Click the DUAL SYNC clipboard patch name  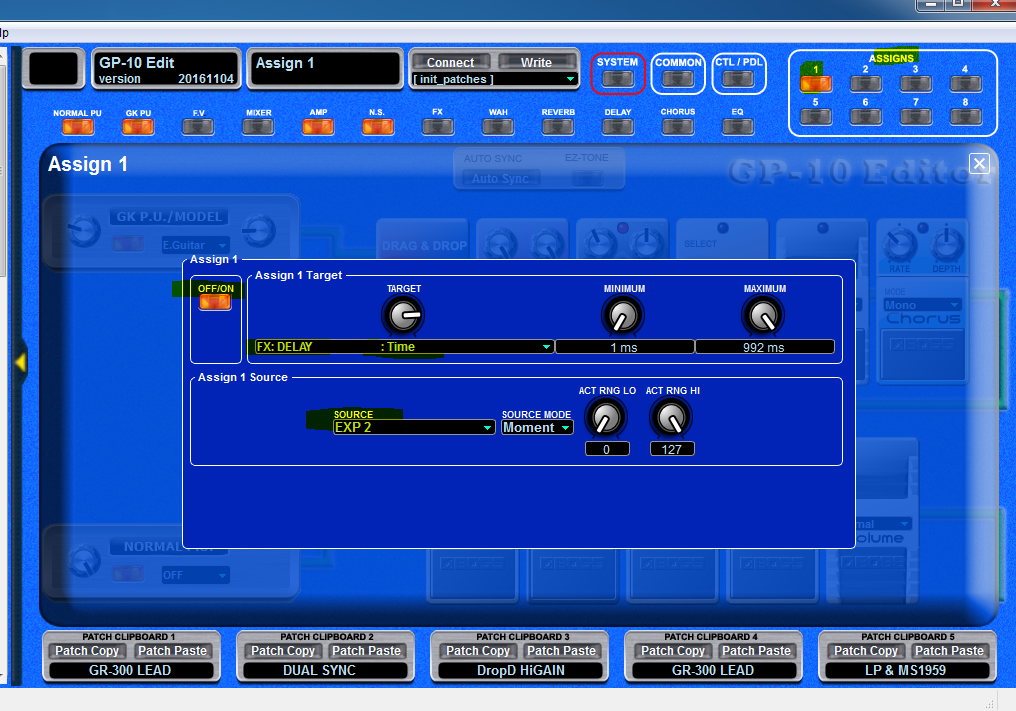click(x=325, y=670)
